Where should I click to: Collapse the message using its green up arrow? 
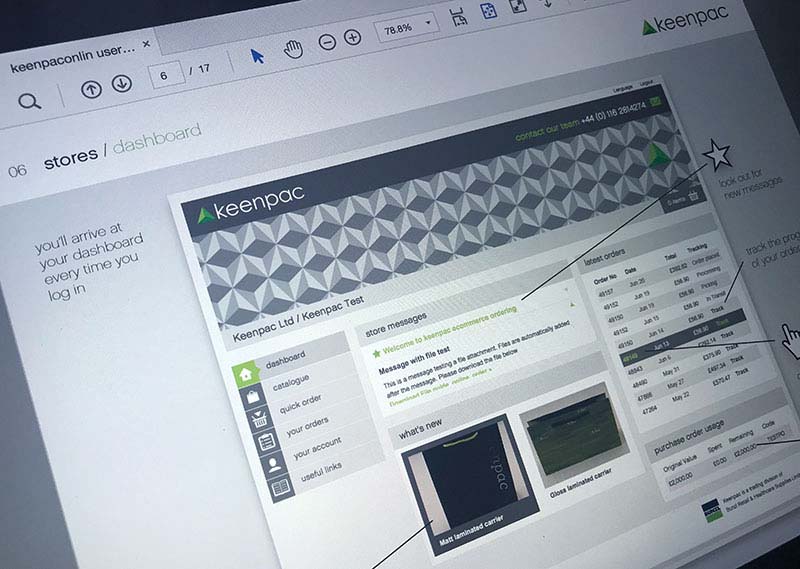click(572, 305)
